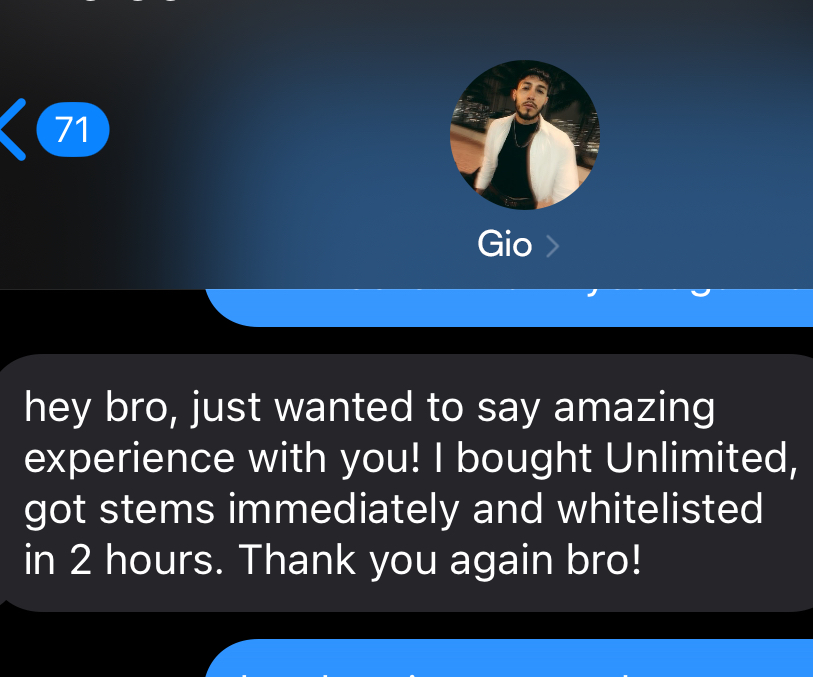Click the Thank you again bro text
Viewport: 813px width, 677px height.
point(440,560)
